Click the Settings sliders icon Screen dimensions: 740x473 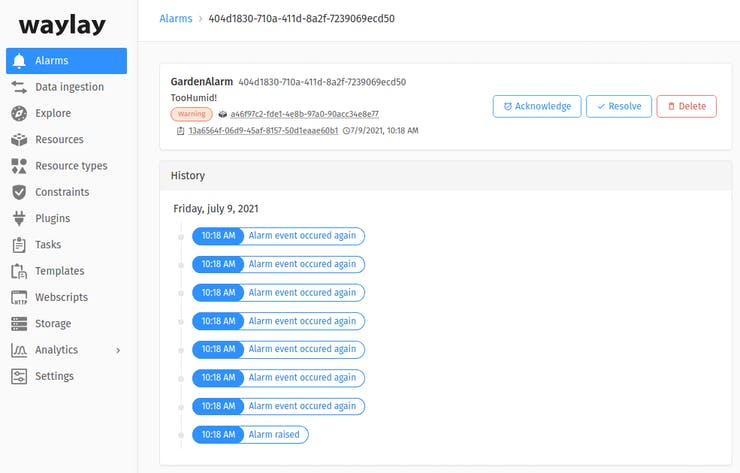pyautogui.click(x=19, y=376)
